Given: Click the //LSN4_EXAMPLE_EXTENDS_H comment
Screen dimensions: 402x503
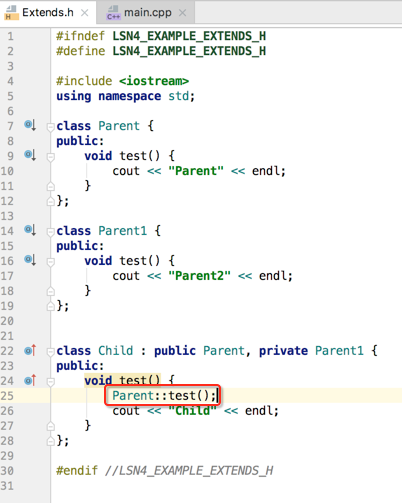Looking at the screenshot, I should click(x=189, y=471).
